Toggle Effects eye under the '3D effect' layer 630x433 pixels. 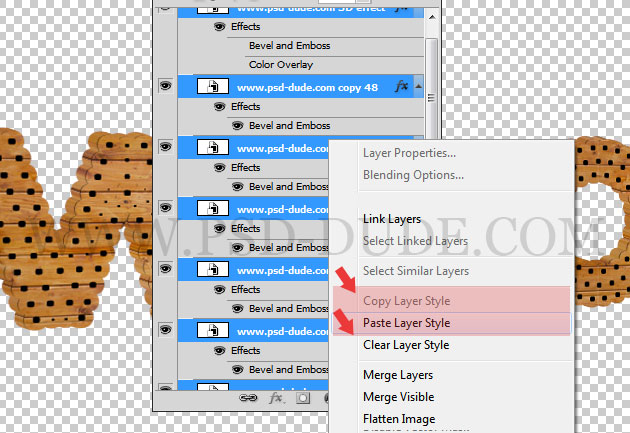(219, 27)
